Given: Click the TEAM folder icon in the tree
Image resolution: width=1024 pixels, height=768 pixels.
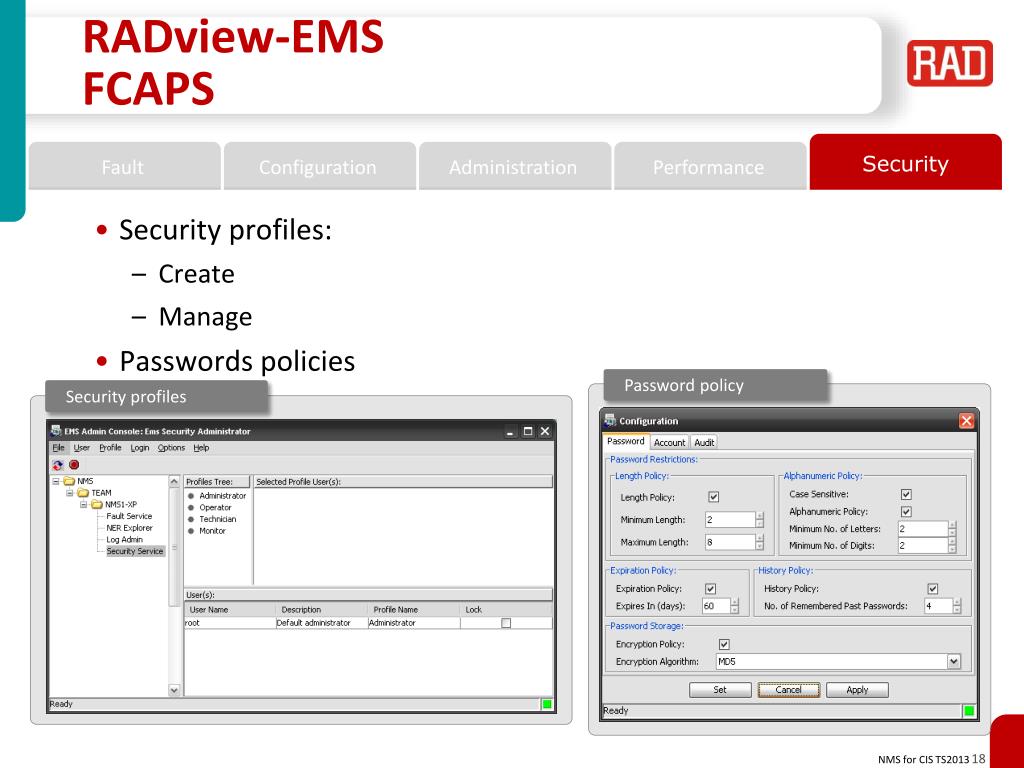Looking at the screenshot, I should [x=83, y=493].
